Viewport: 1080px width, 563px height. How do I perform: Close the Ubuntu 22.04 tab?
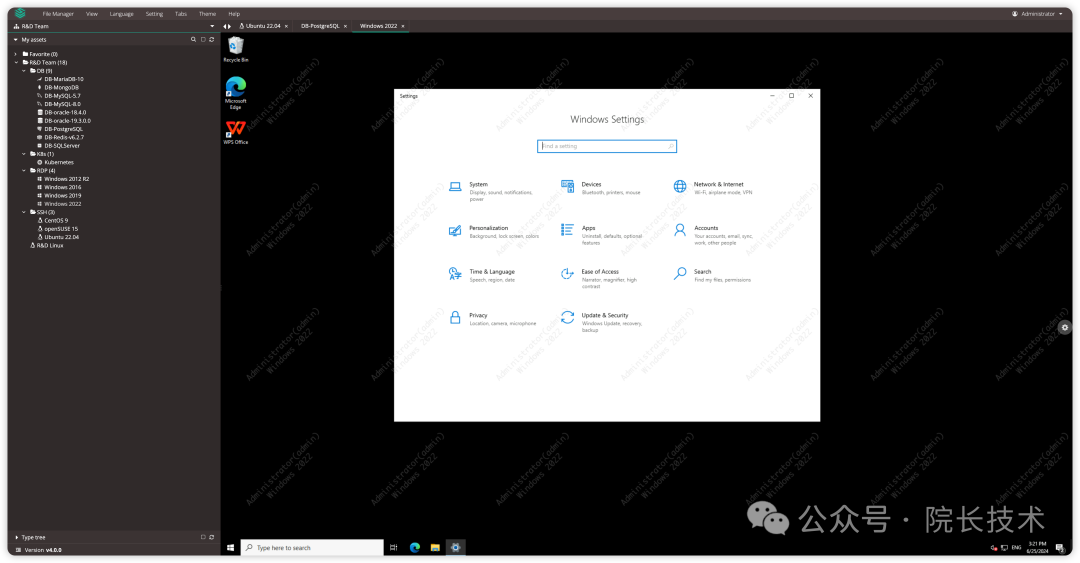(286, 26)
